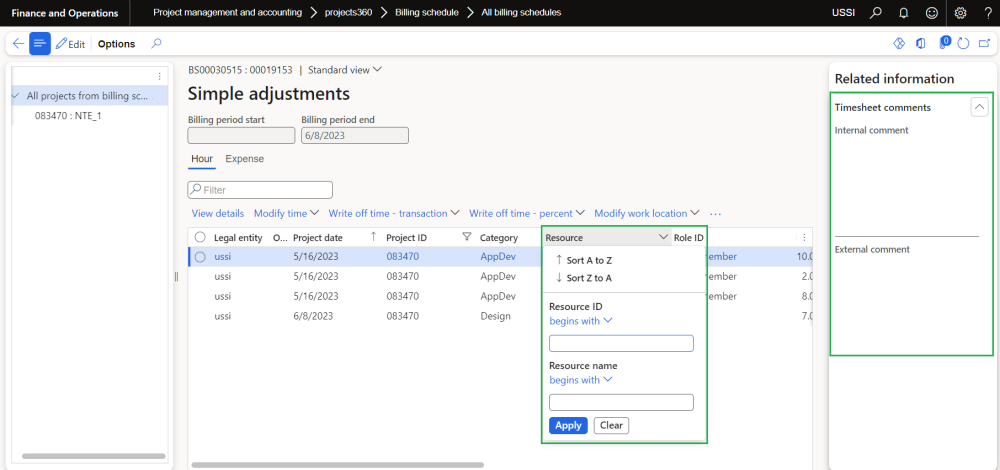The image size is (1000, 470).
Task: Select the first ussi row radio button
Action: [x=200, y=257]
